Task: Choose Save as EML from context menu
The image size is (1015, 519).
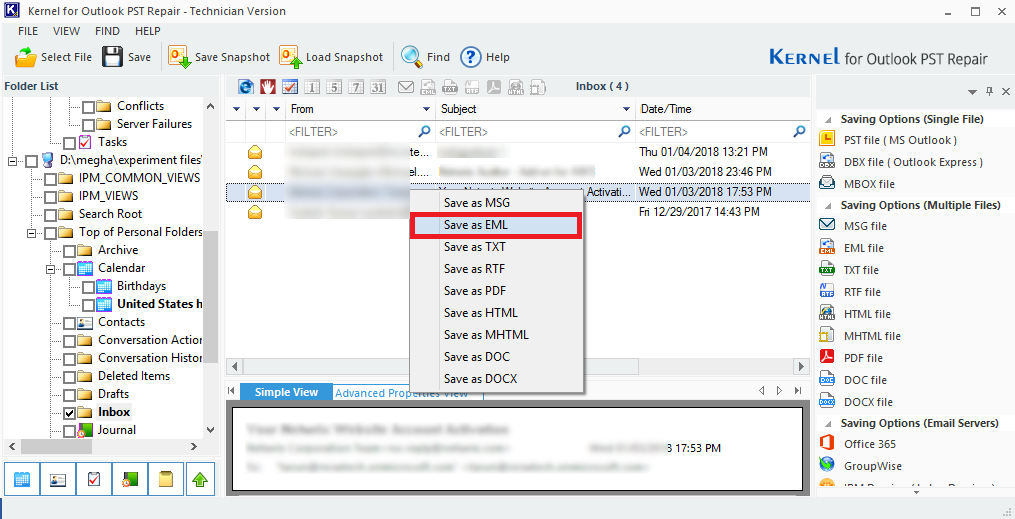Action: point(496,225)
